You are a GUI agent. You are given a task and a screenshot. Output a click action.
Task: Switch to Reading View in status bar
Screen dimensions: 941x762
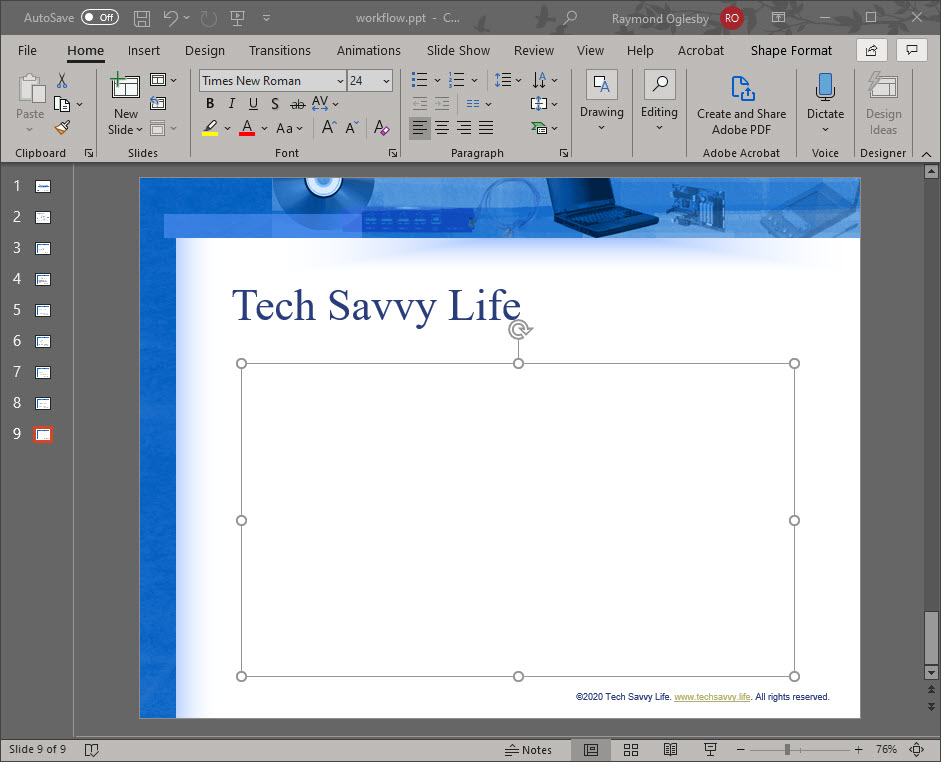tap(670, 750)
